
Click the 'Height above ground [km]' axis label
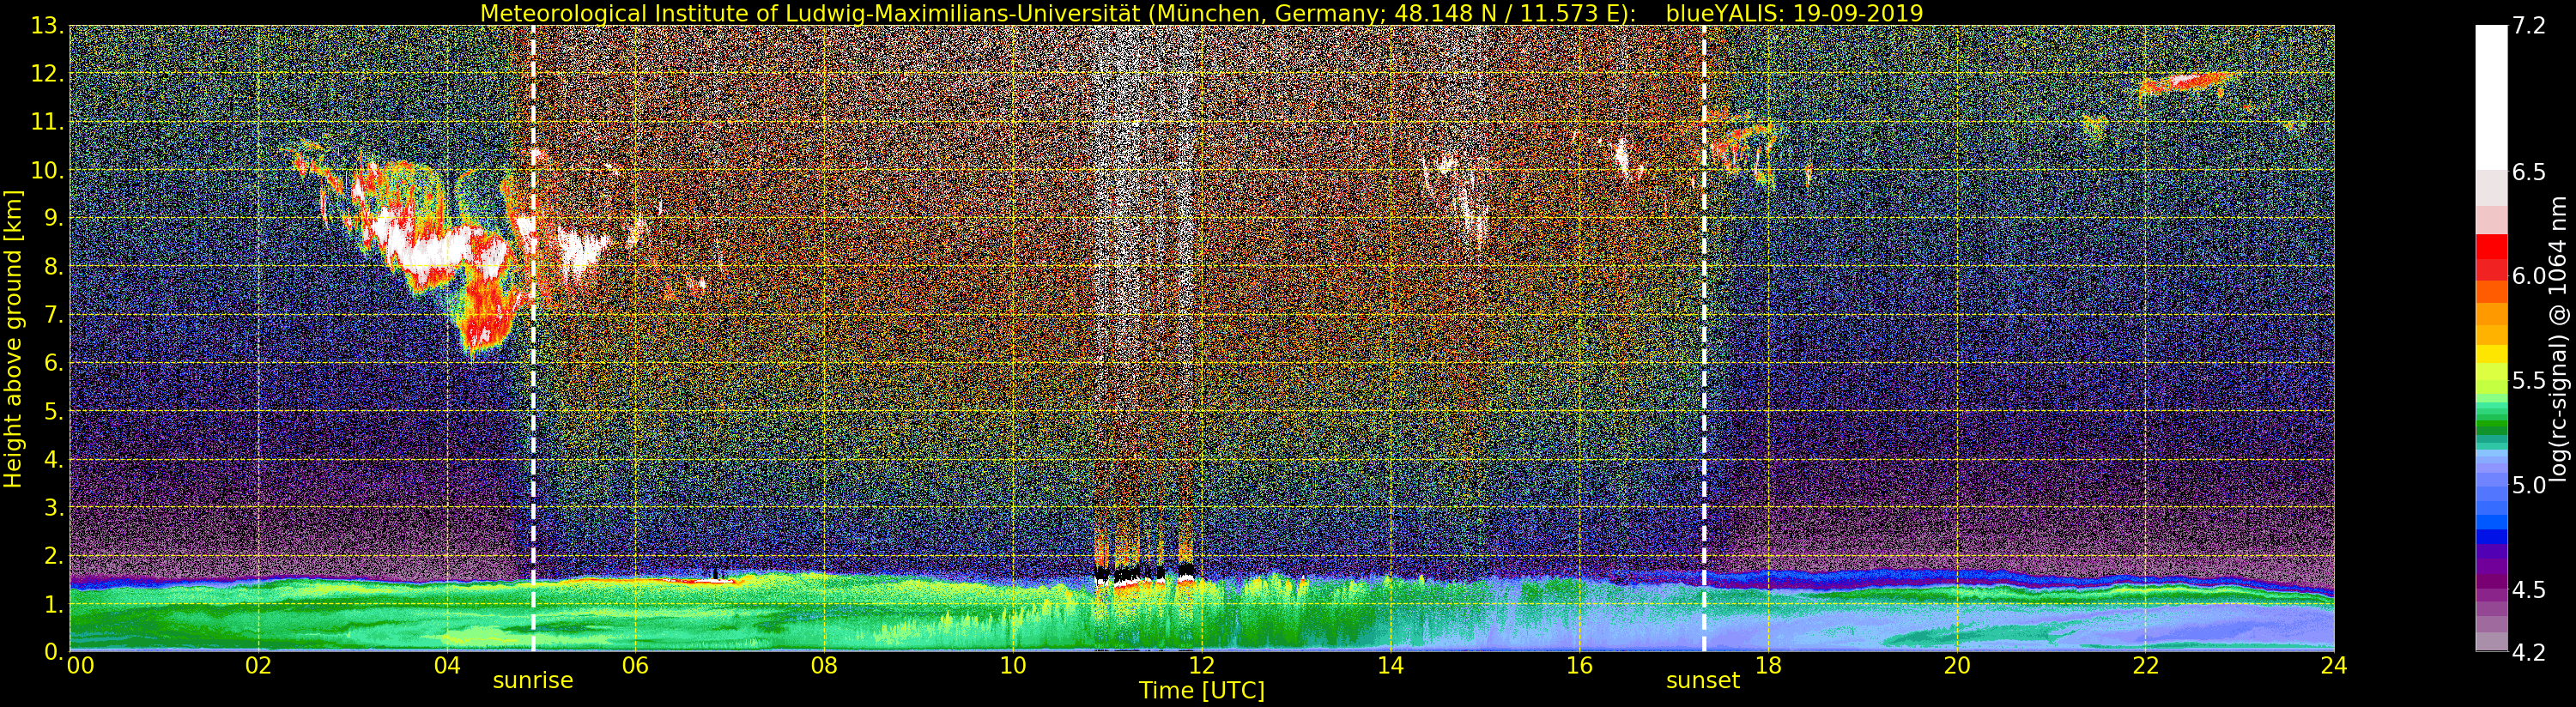click(13, 338)
